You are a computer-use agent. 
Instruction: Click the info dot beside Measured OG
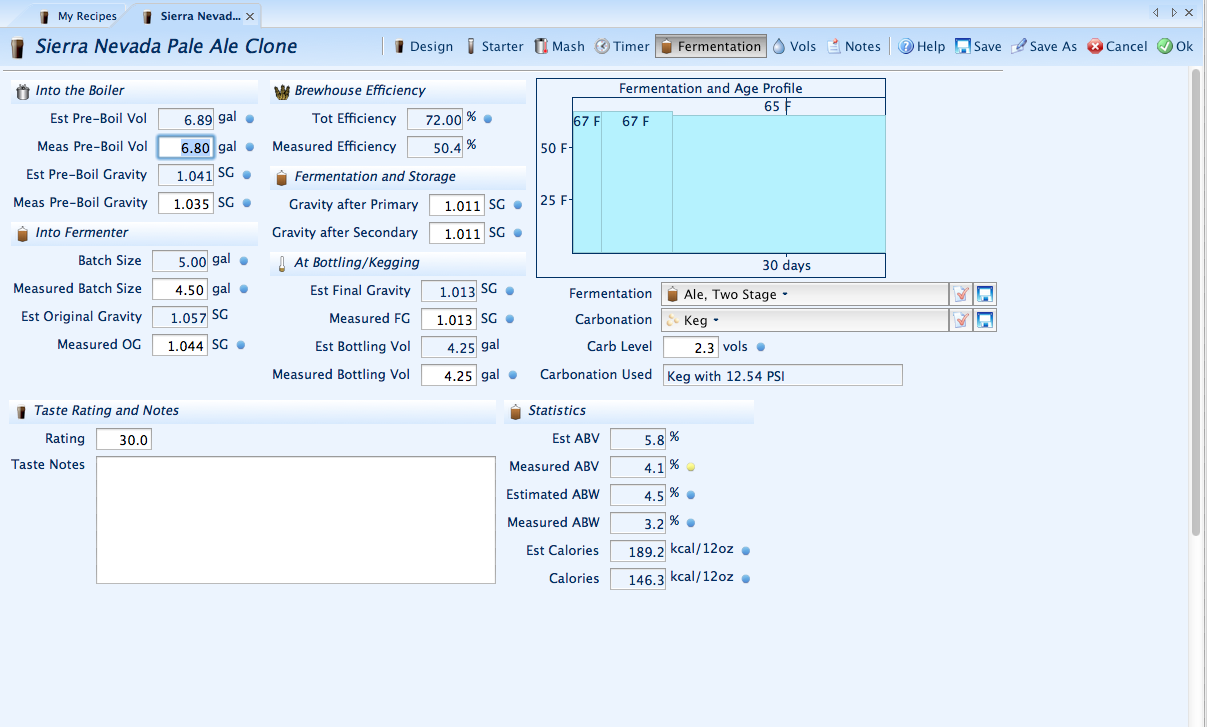[240, 345]
